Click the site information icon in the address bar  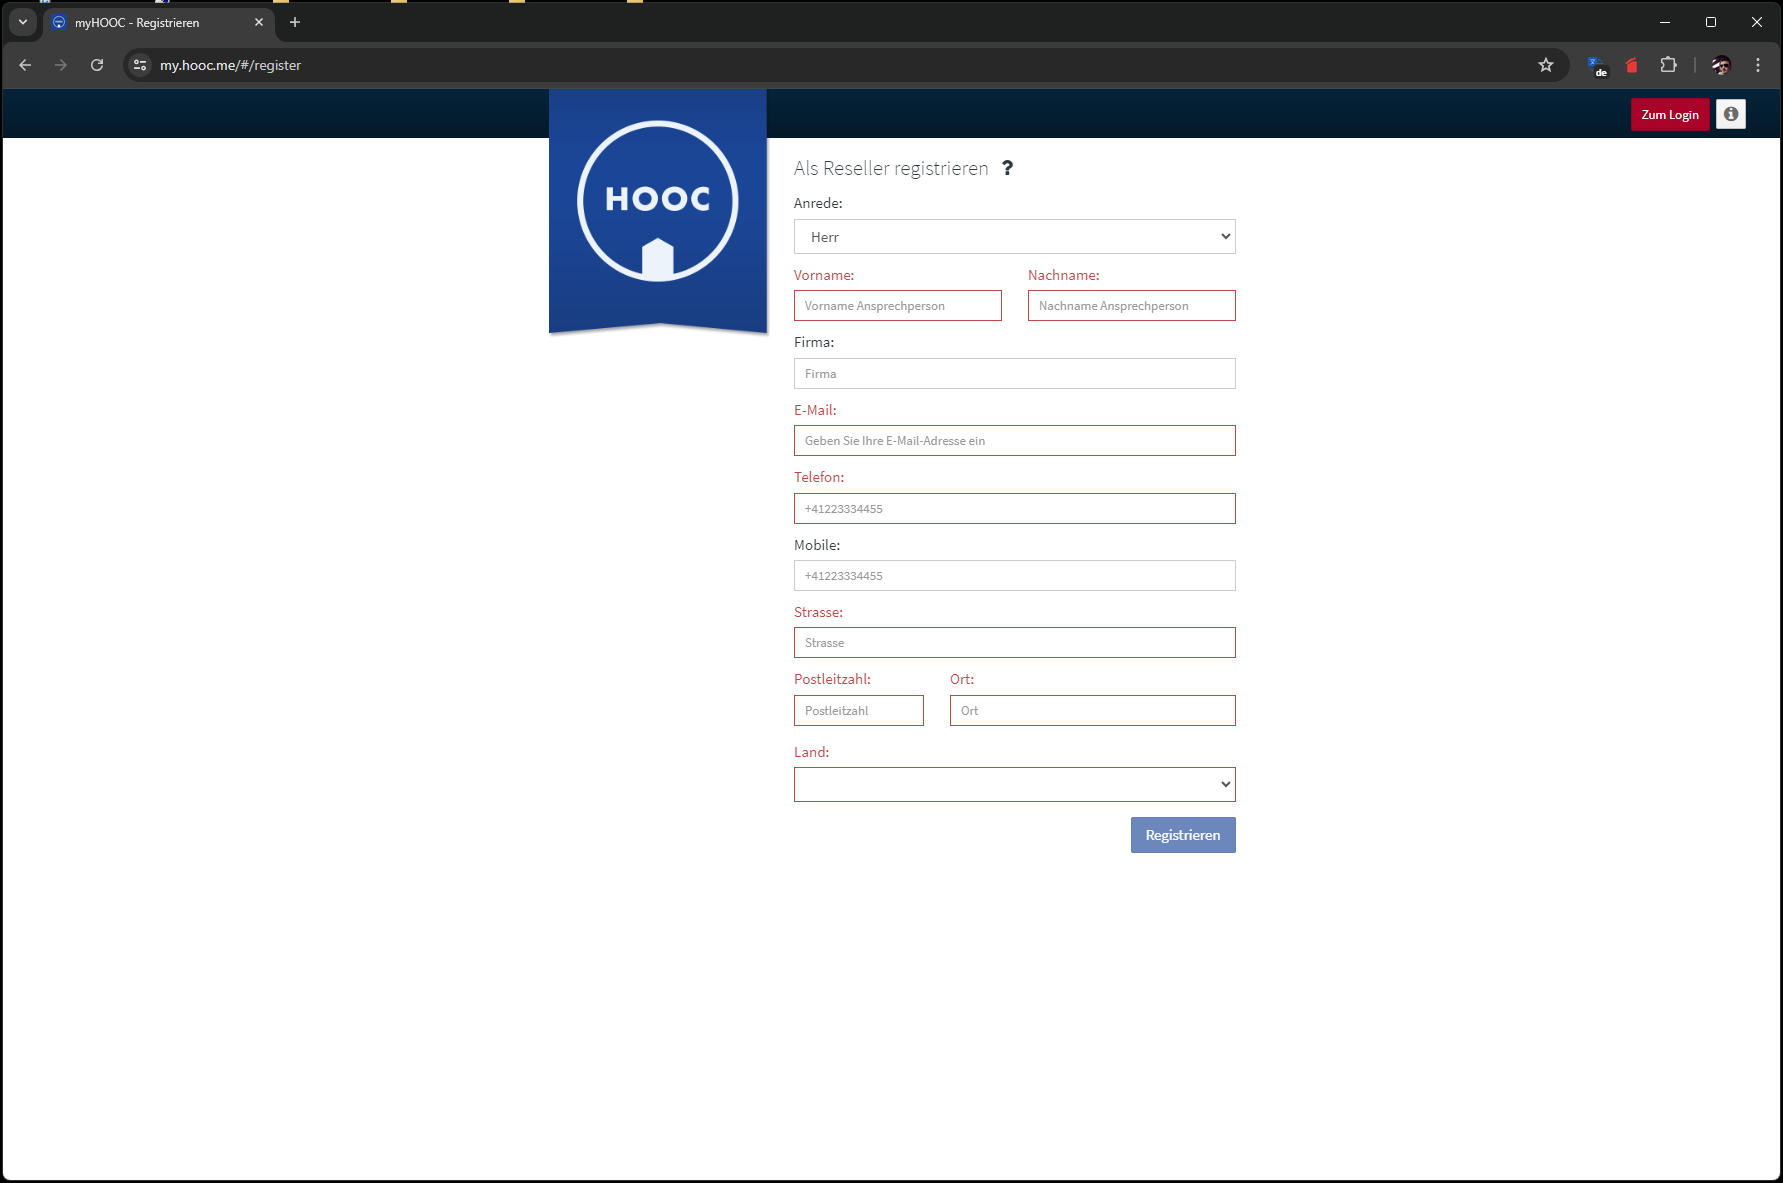(x=139, y=65)
